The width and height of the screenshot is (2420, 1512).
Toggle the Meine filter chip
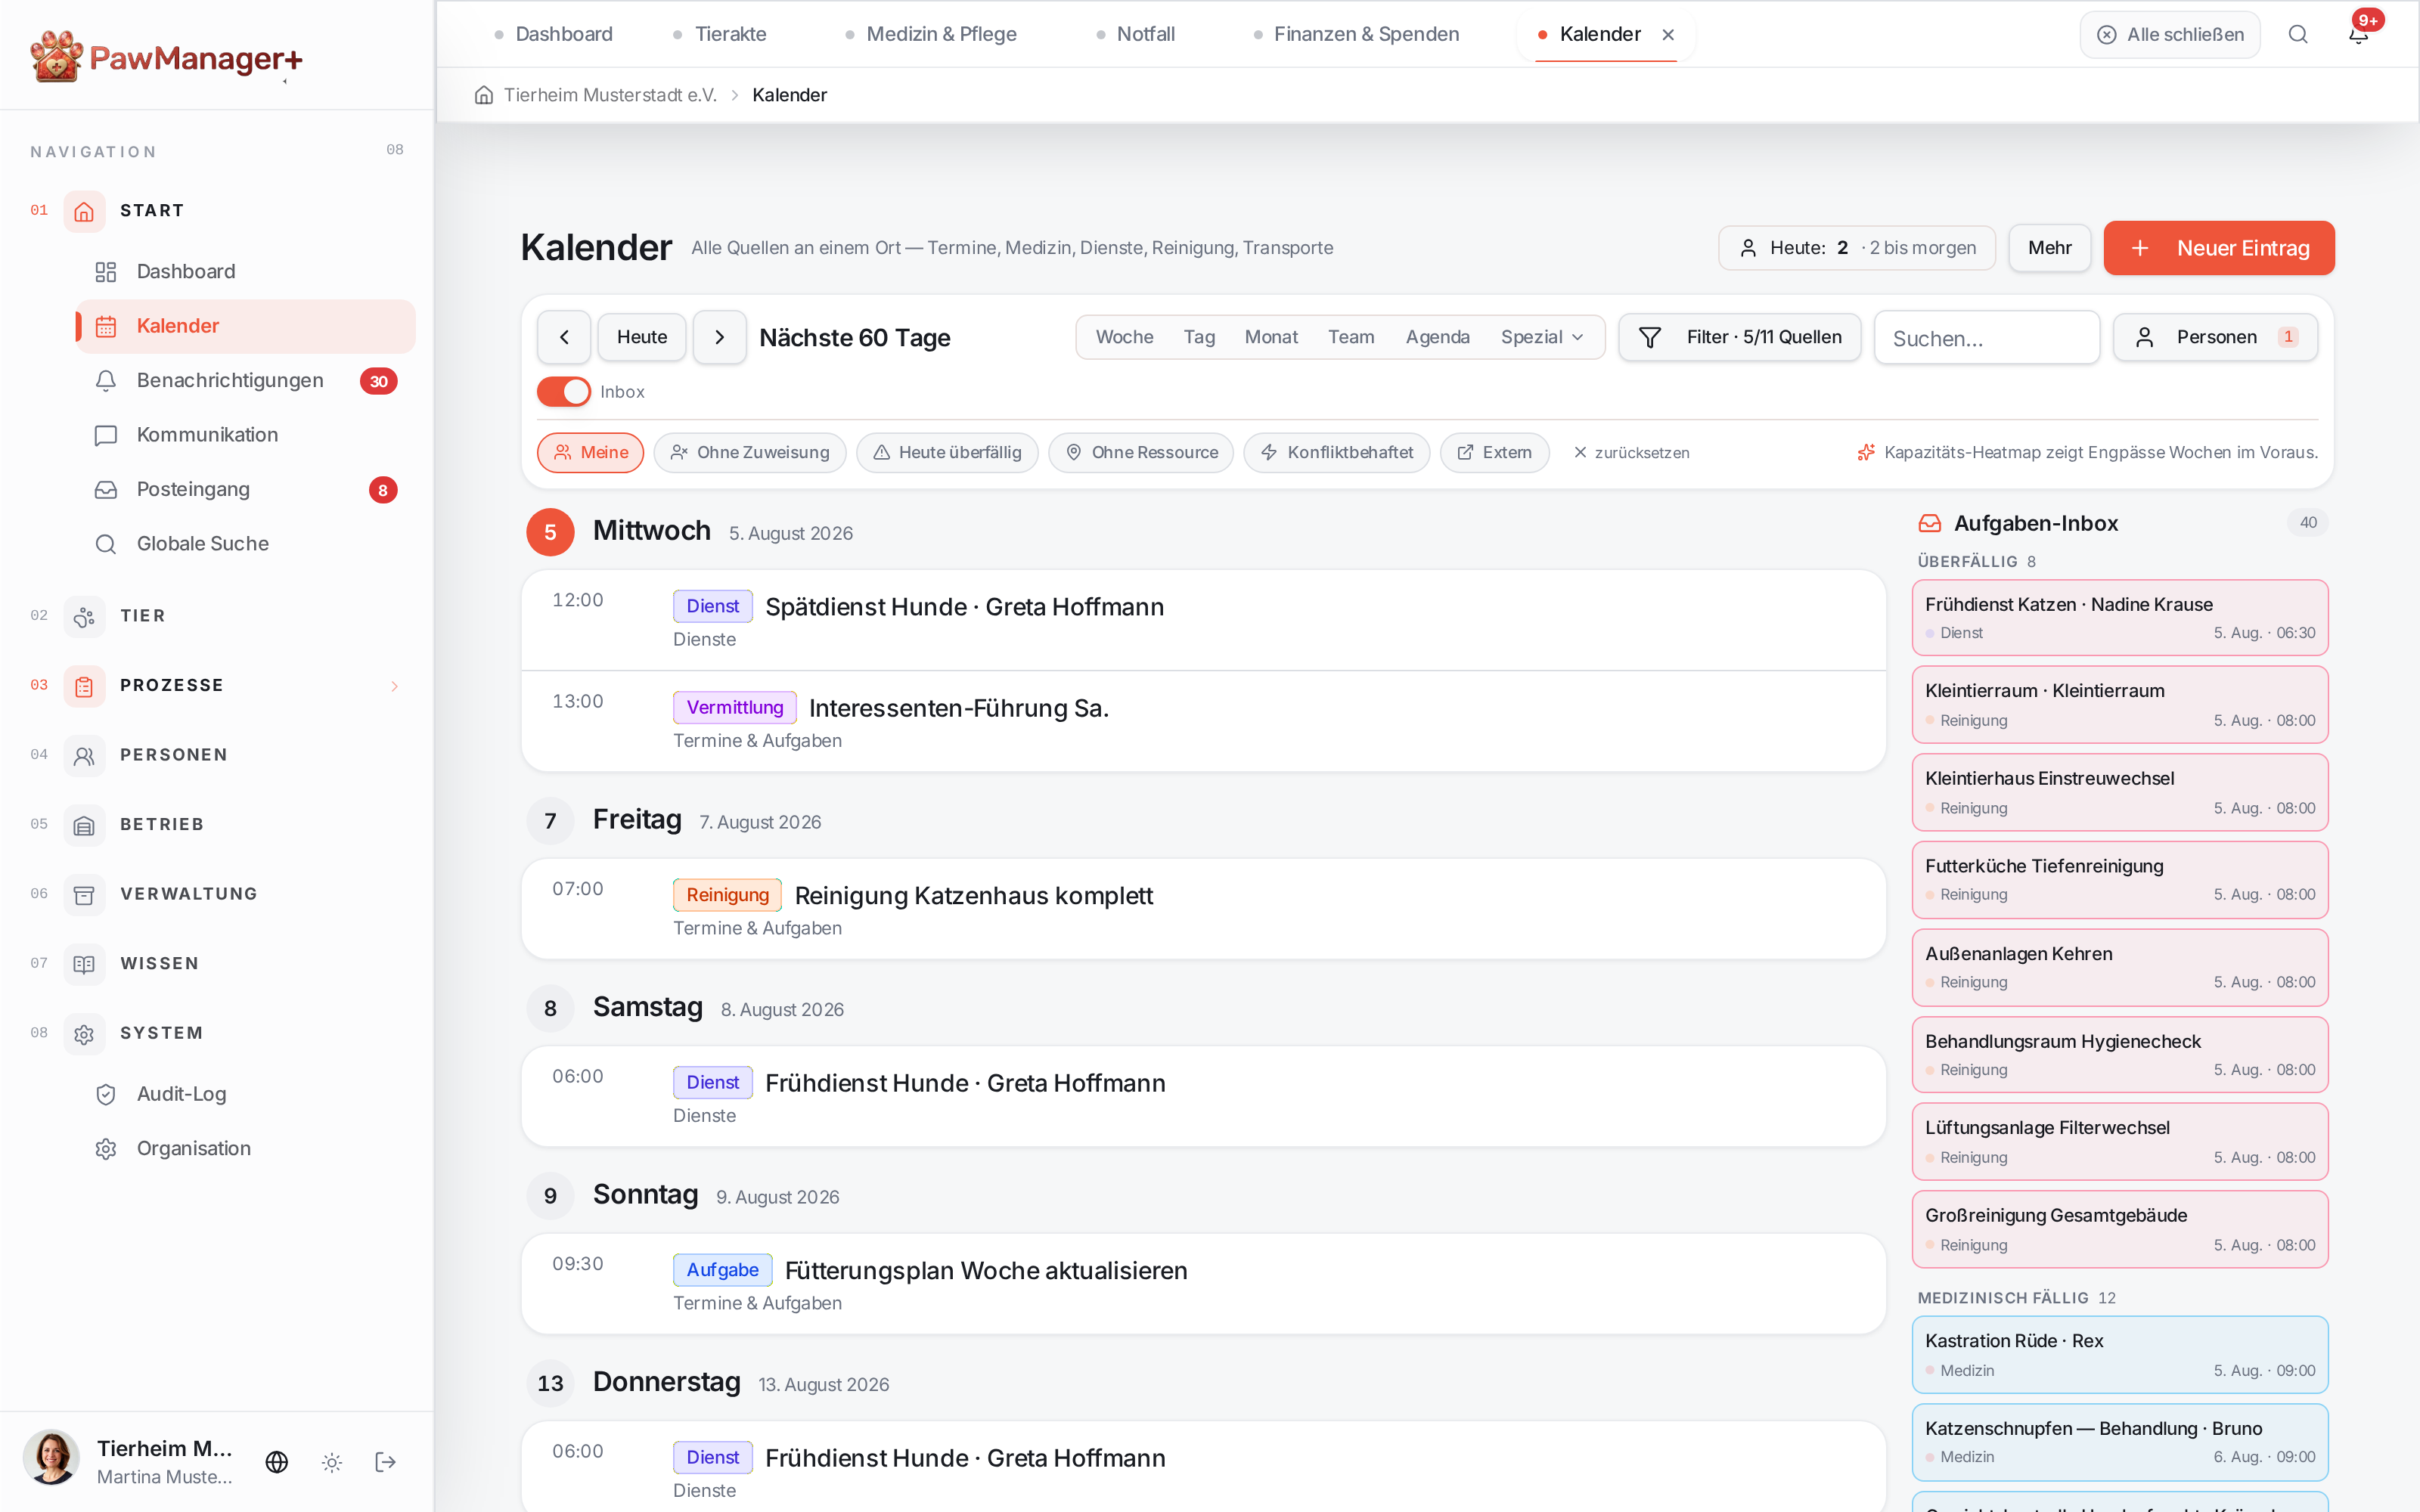pyautogui.click(x=590, y=453)
